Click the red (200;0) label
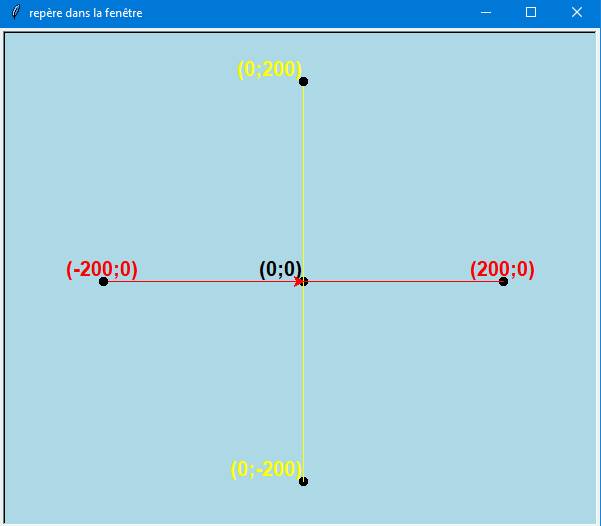Viewport: 601px width, 526px height. (502, 269)
